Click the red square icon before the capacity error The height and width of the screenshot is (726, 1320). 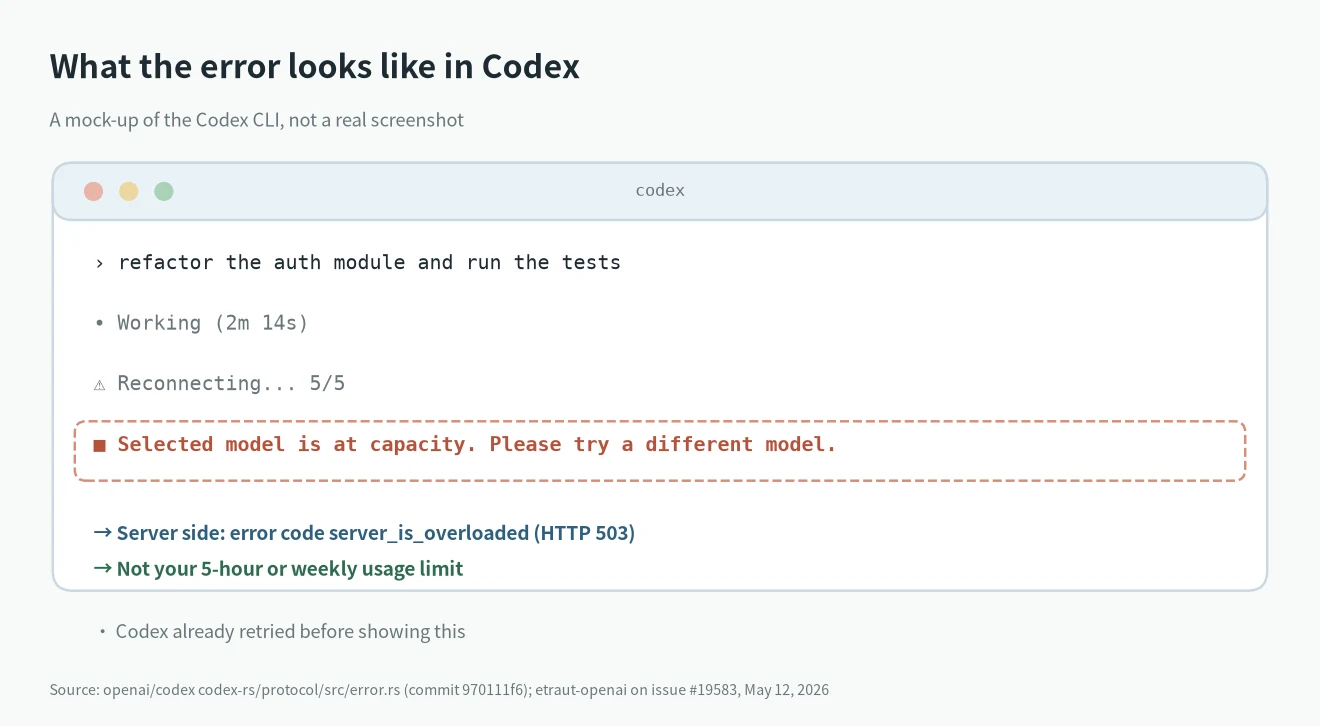99,445
